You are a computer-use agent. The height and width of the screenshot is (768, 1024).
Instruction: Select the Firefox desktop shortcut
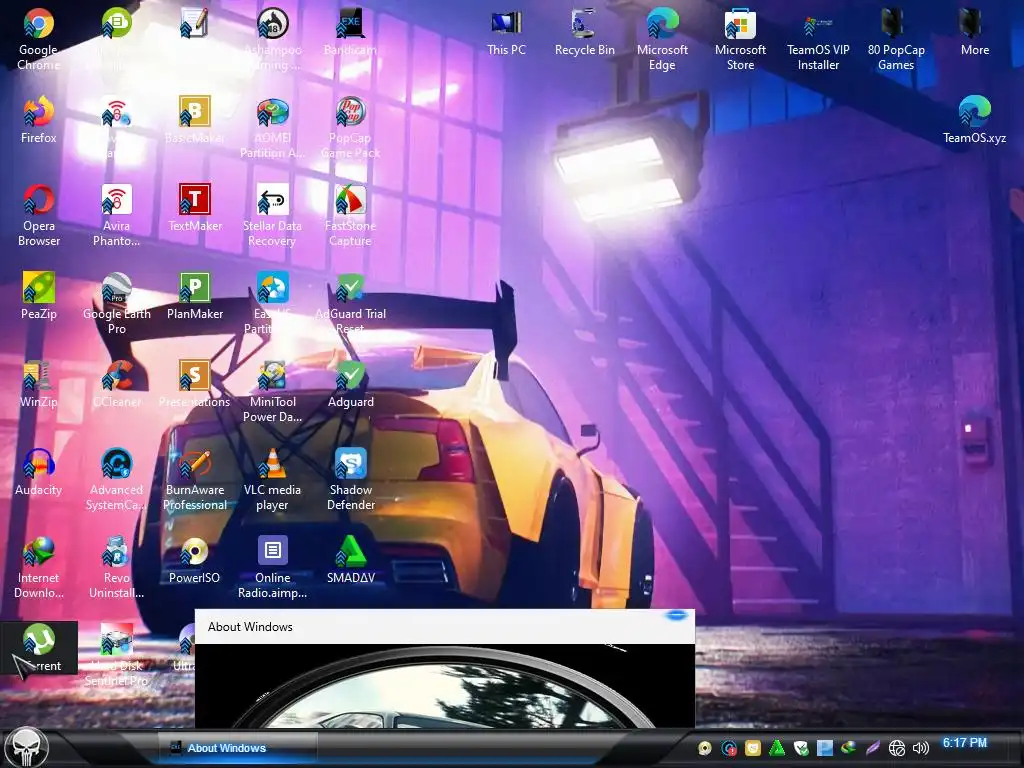pyautogui.click(x=39, y=112)
